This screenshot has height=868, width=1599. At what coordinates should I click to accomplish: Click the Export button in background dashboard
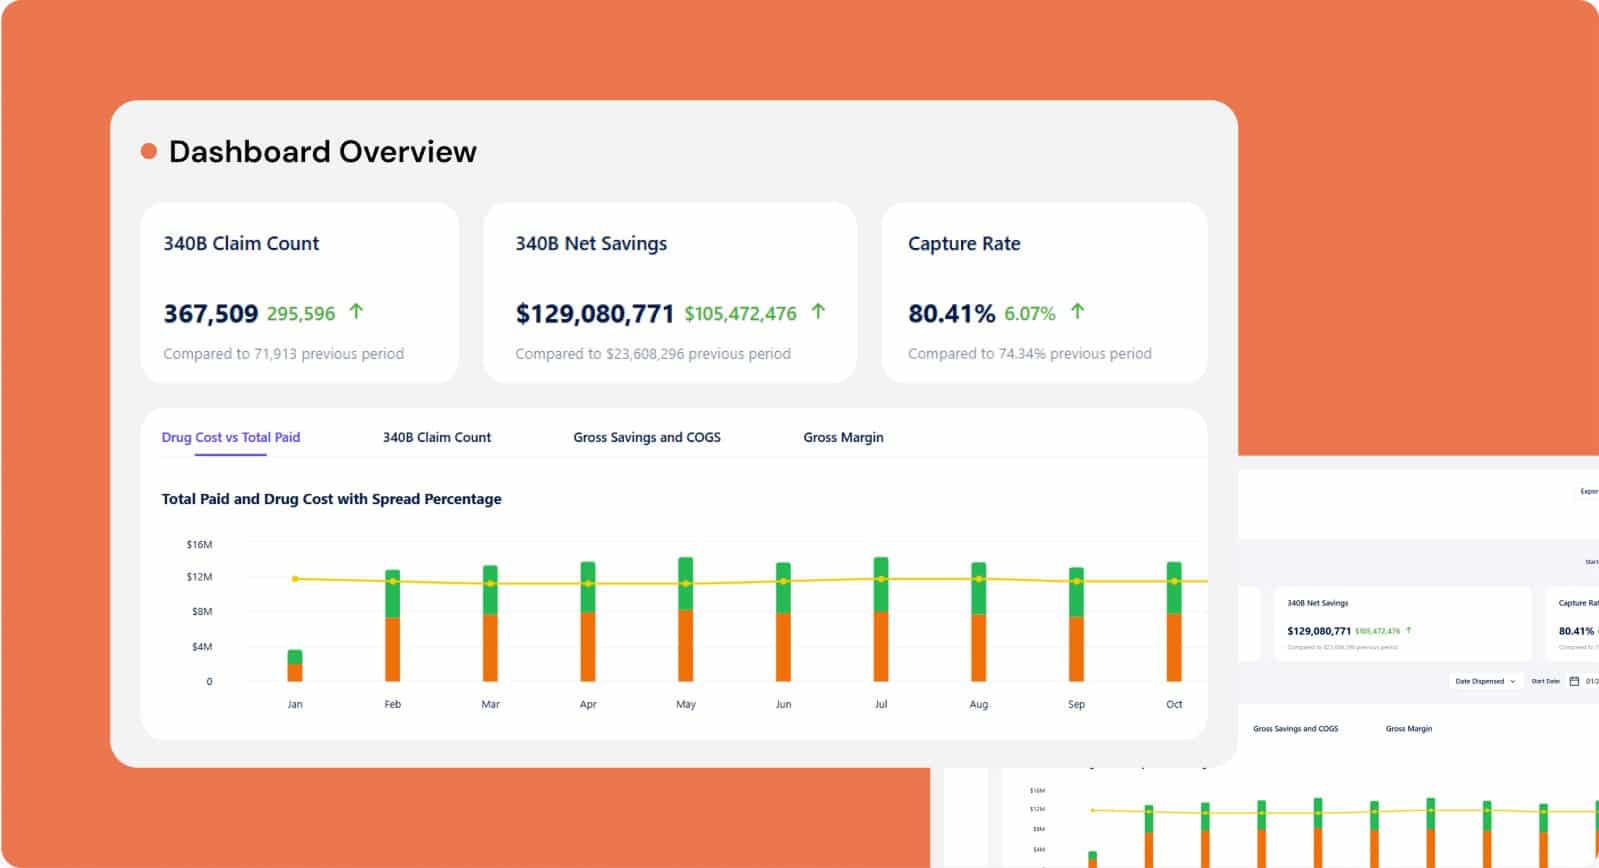(x=1588, y=491)
